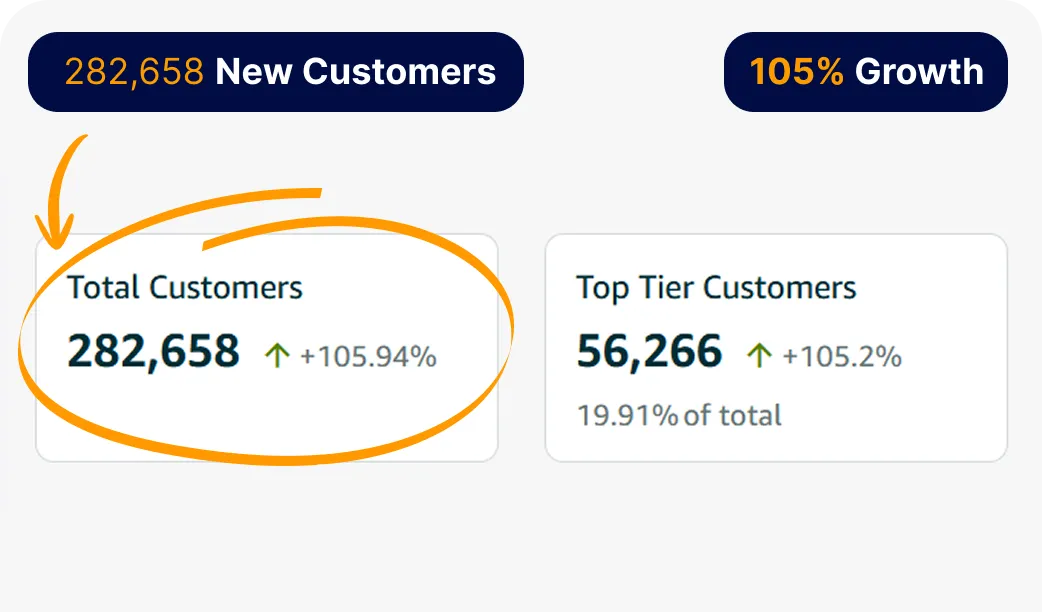Click the orange hand-drawn arrow pointing down
Viewport: 1042px width, 612px height.
[x=60, y=191]
